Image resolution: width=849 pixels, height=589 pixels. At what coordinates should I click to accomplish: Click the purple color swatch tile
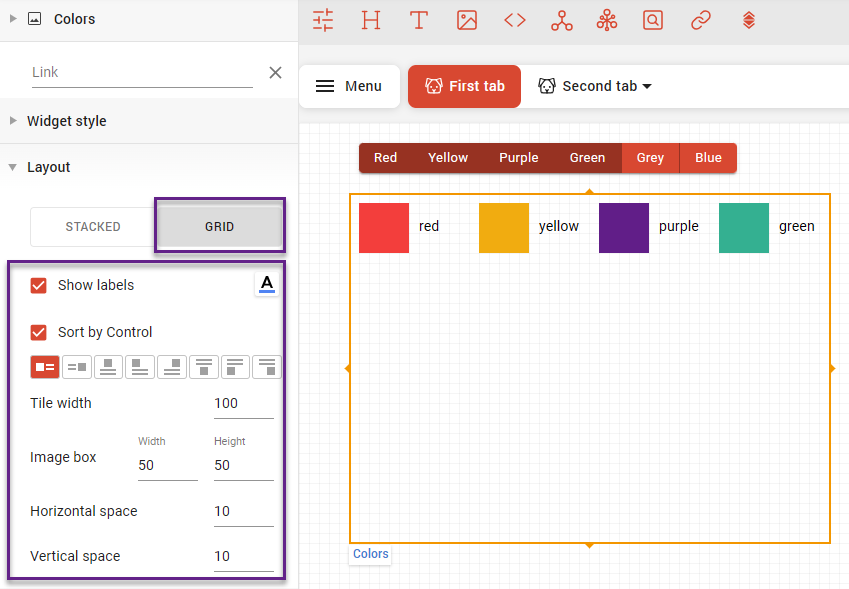pos(624,228)
